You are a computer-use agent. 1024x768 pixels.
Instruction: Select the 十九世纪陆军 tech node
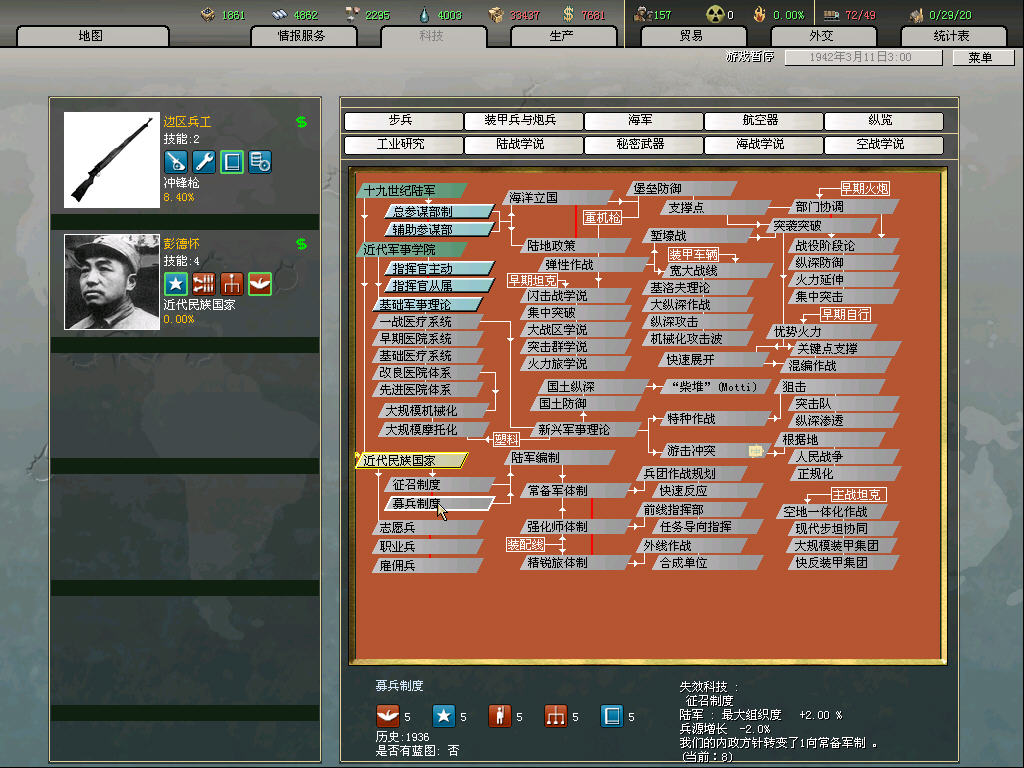[x=411, y=191]
